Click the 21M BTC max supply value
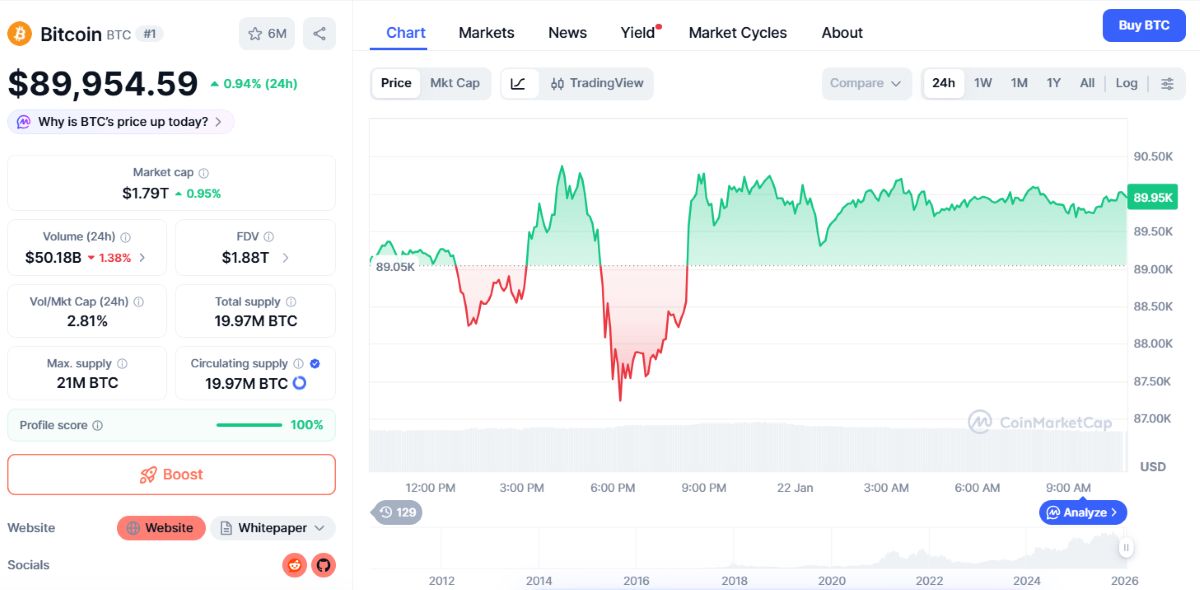Viewport: 1200px width, 590px height. [x=87, y=383]
